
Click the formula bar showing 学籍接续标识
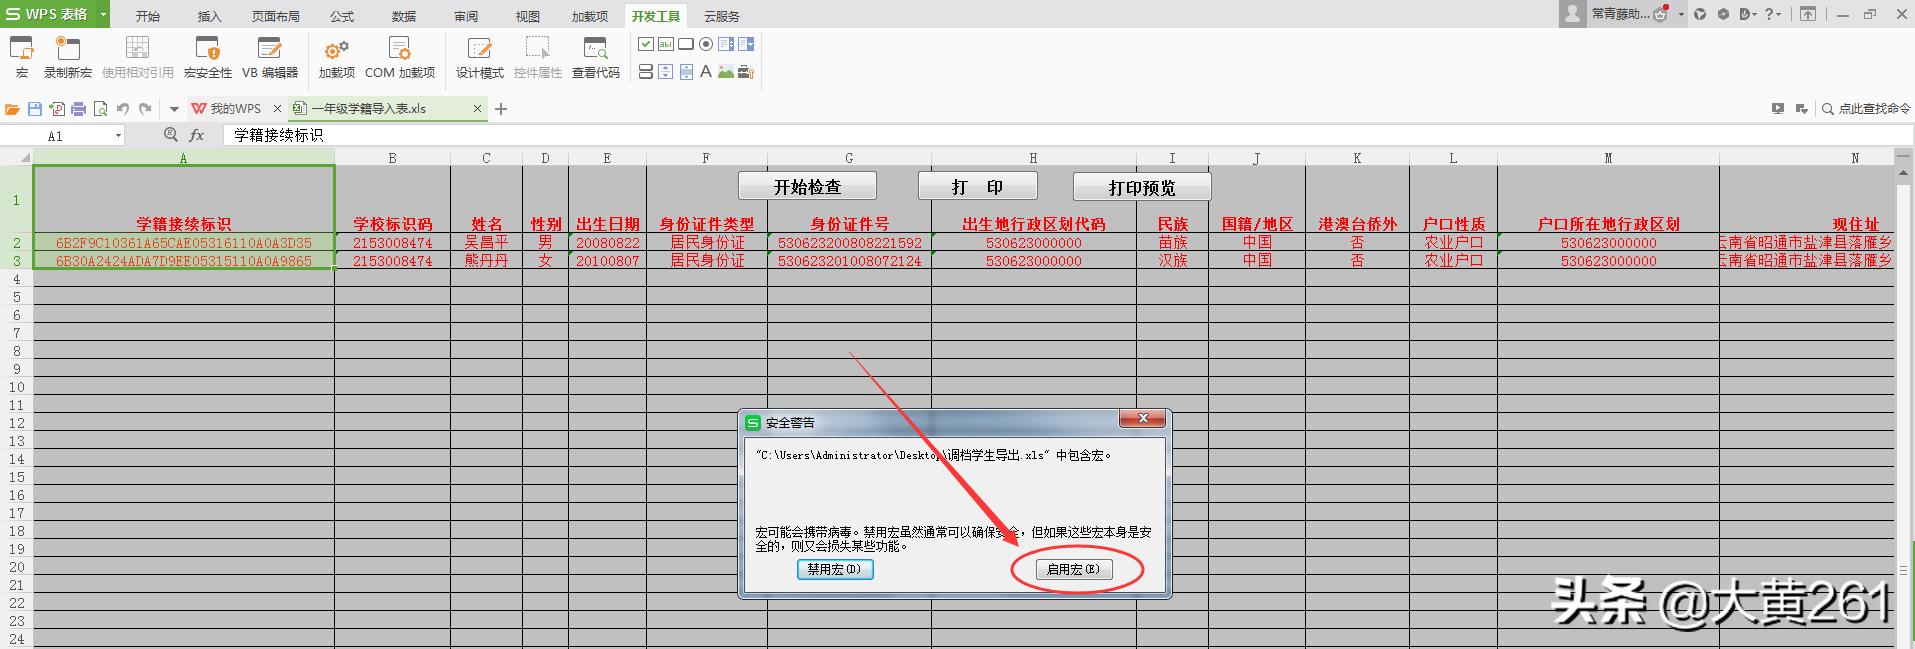click(1067, 135)
